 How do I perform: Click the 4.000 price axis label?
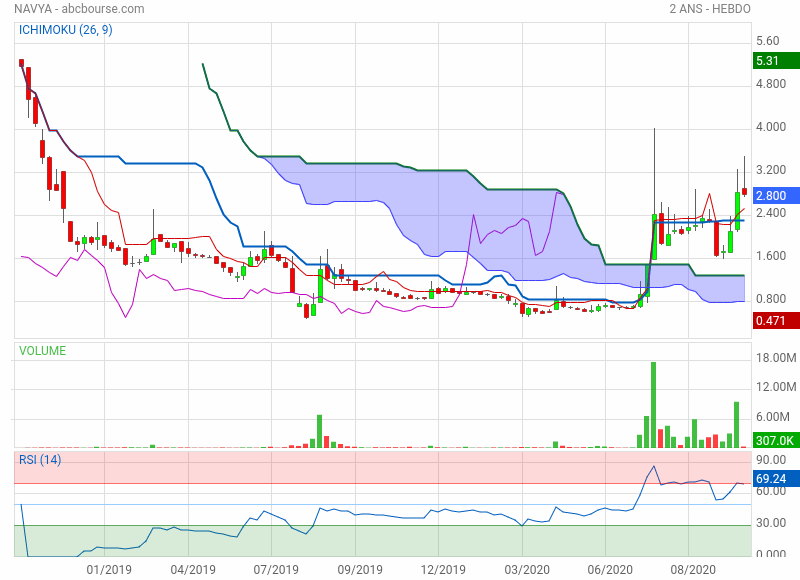click(771, 127)
